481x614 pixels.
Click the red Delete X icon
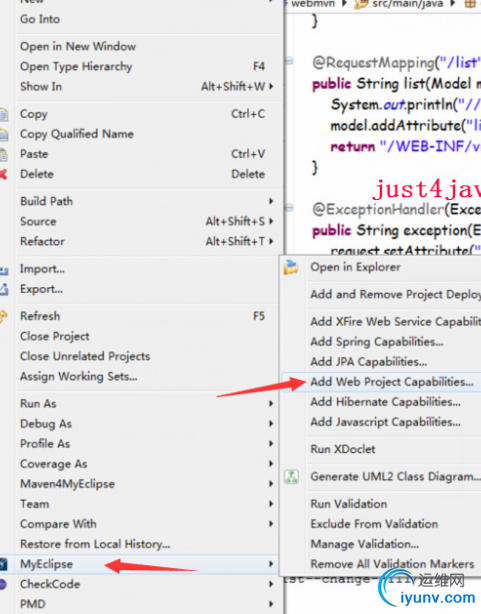click(x=3, y=174)
